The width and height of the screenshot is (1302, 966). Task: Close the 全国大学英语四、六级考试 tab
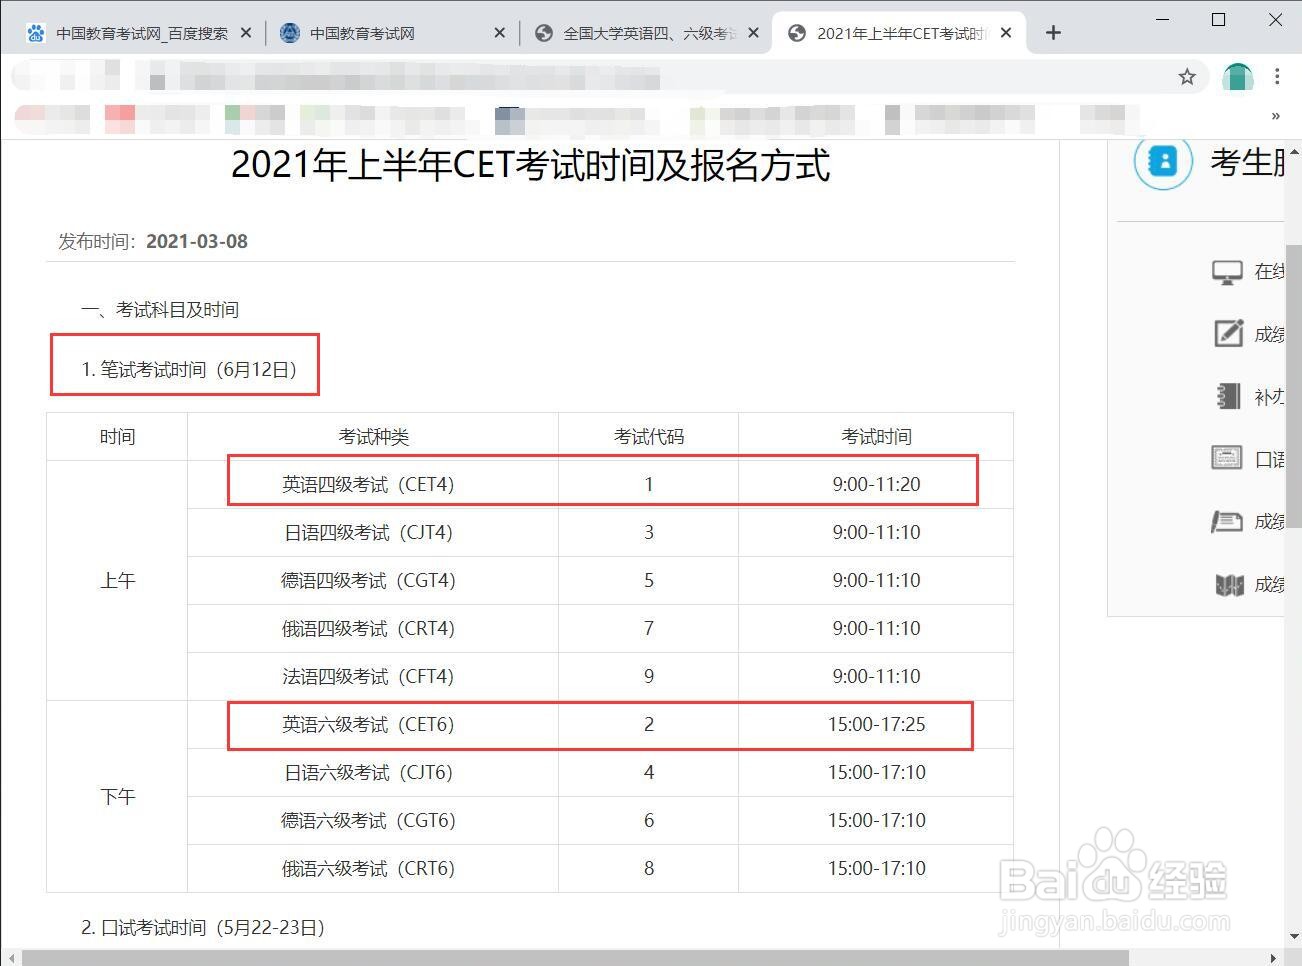point(754,33)
